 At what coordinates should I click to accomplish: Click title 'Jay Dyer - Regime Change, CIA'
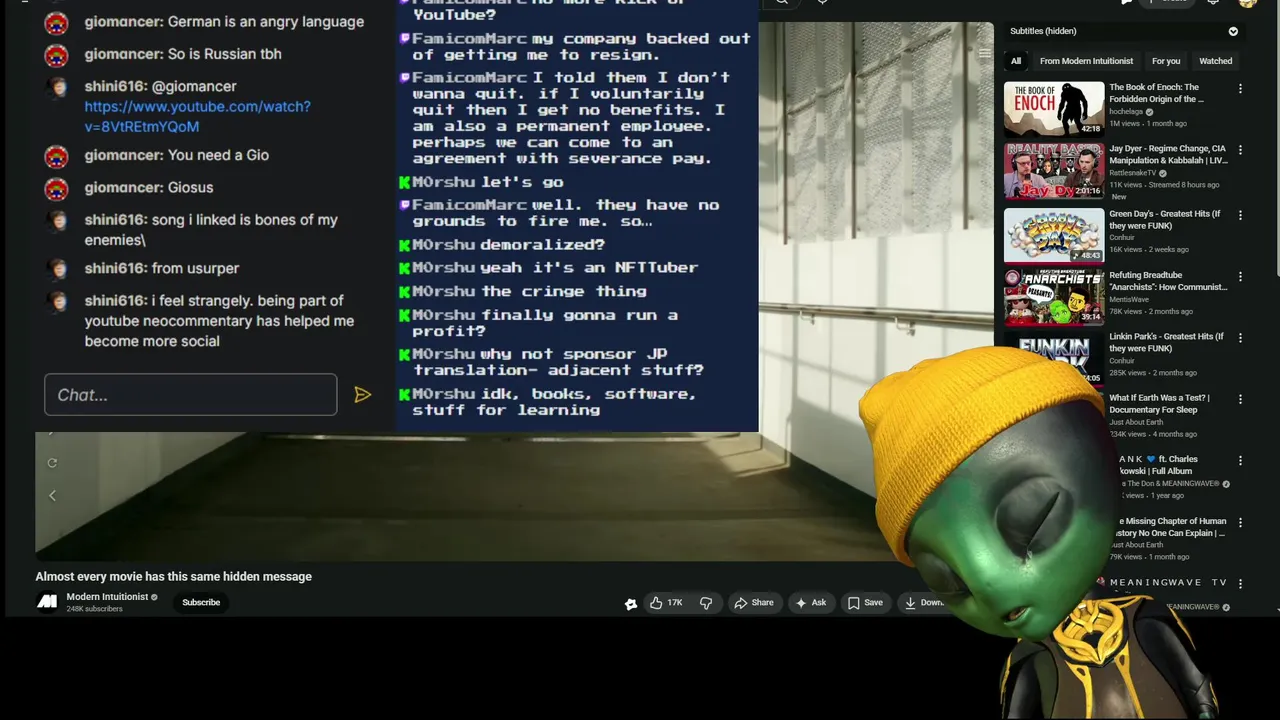click(x=1168, y=155)
